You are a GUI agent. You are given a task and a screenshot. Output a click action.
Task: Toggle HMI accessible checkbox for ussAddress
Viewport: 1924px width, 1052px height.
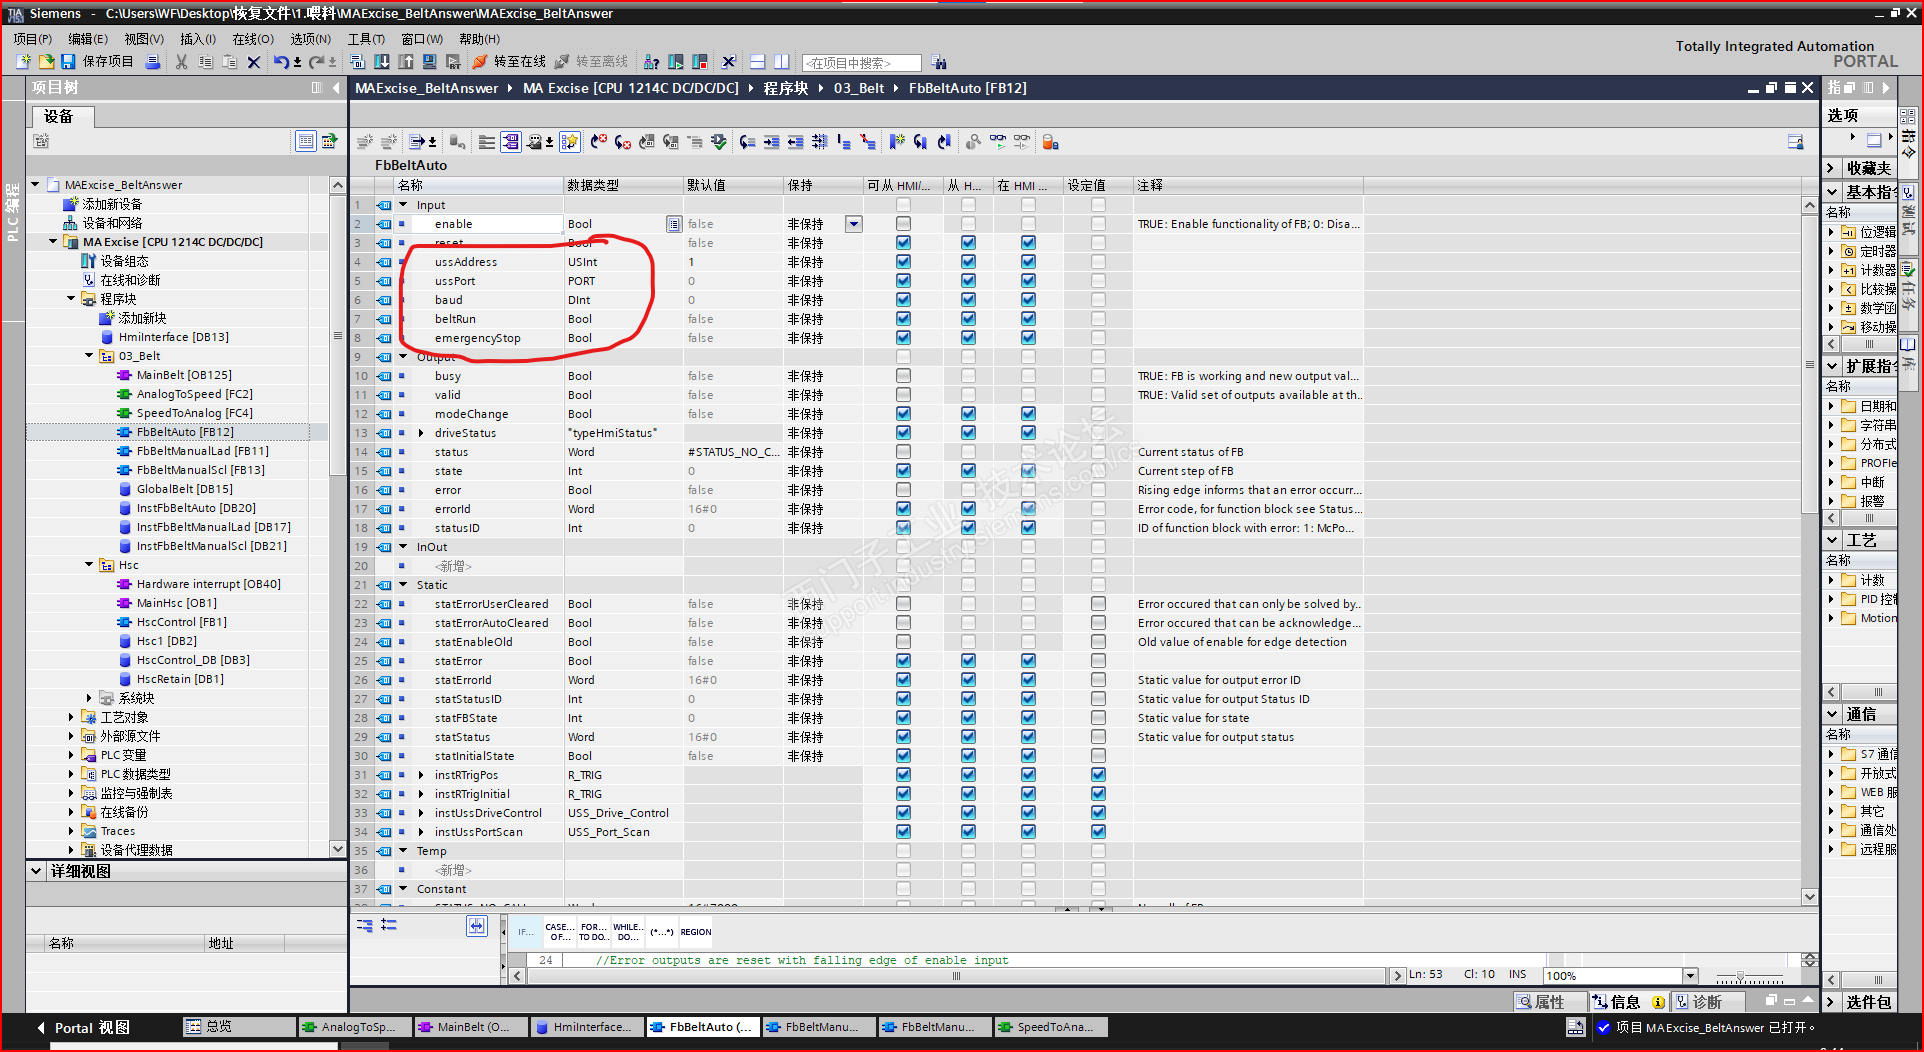pyautogui.click(x=903, y=262)
